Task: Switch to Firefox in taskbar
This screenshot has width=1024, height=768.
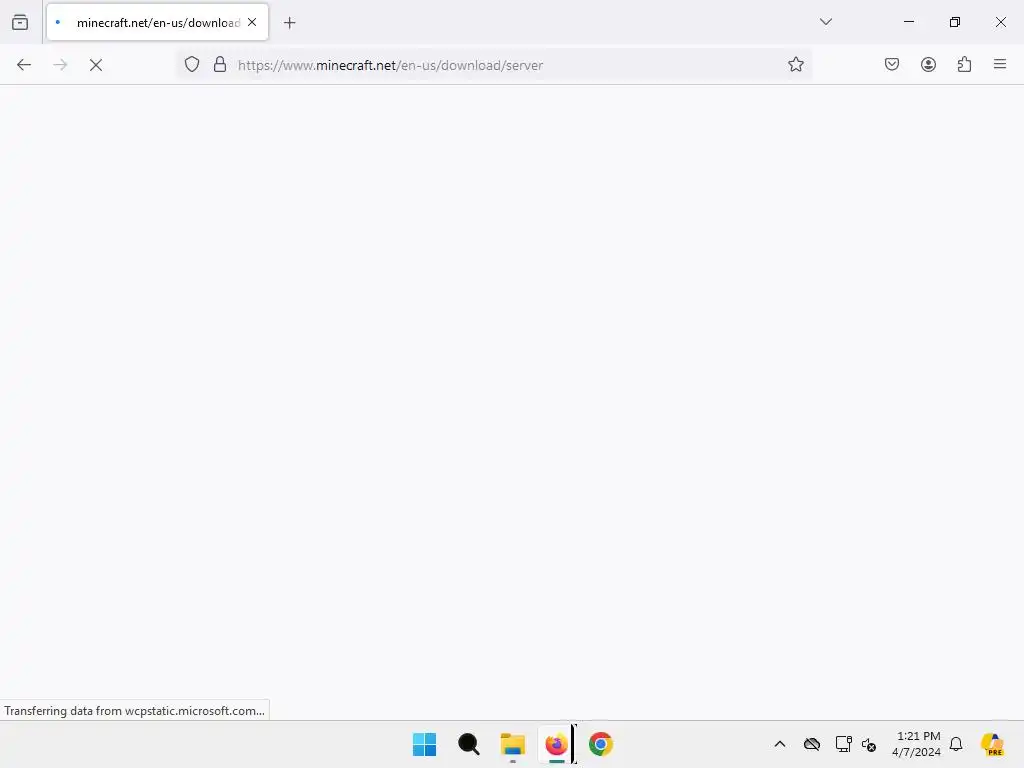Action: coord(556,744)
